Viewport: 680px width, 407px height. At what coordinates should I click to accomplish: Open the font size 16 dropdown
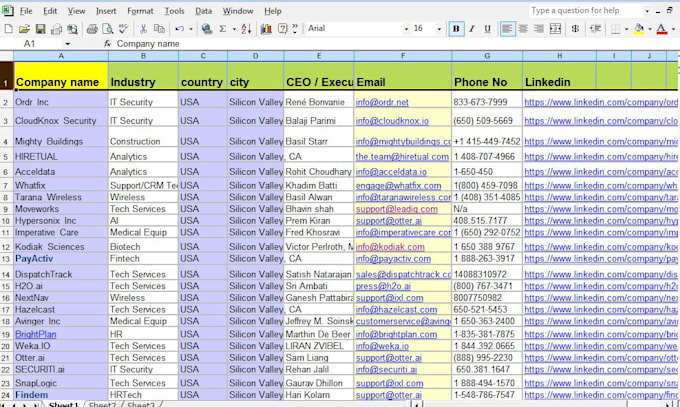pyautogui.click(x=439, y=29)
